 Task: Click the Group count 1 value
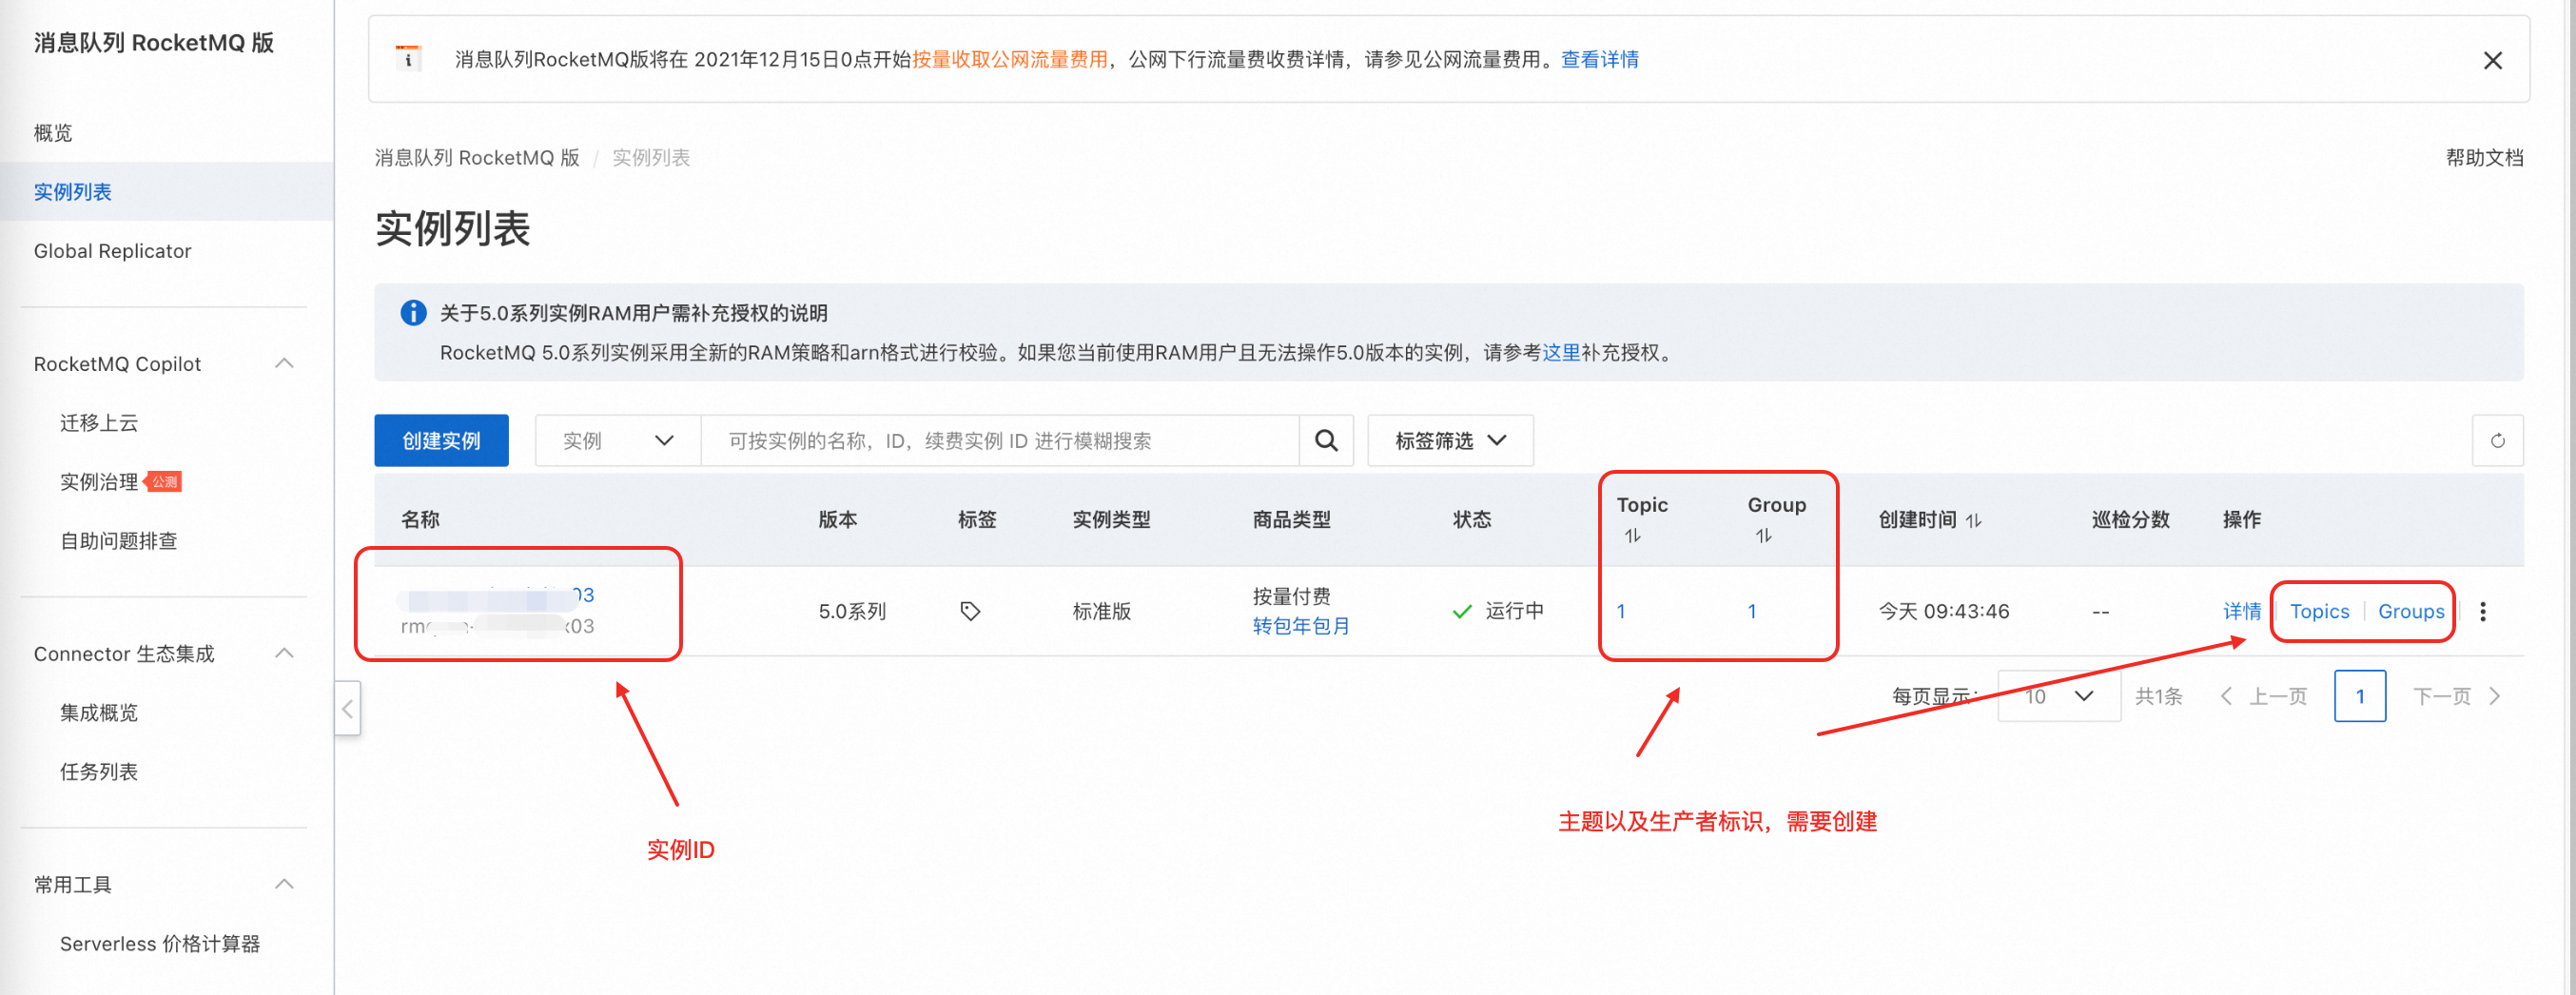point(1752,611)
